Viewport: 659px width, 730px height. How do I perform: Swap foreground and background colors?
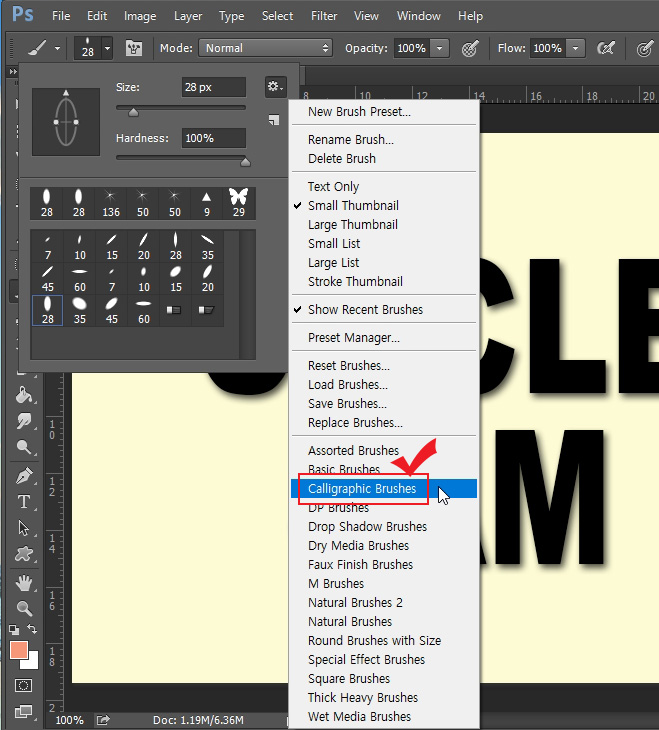click(x=32, y=629)
